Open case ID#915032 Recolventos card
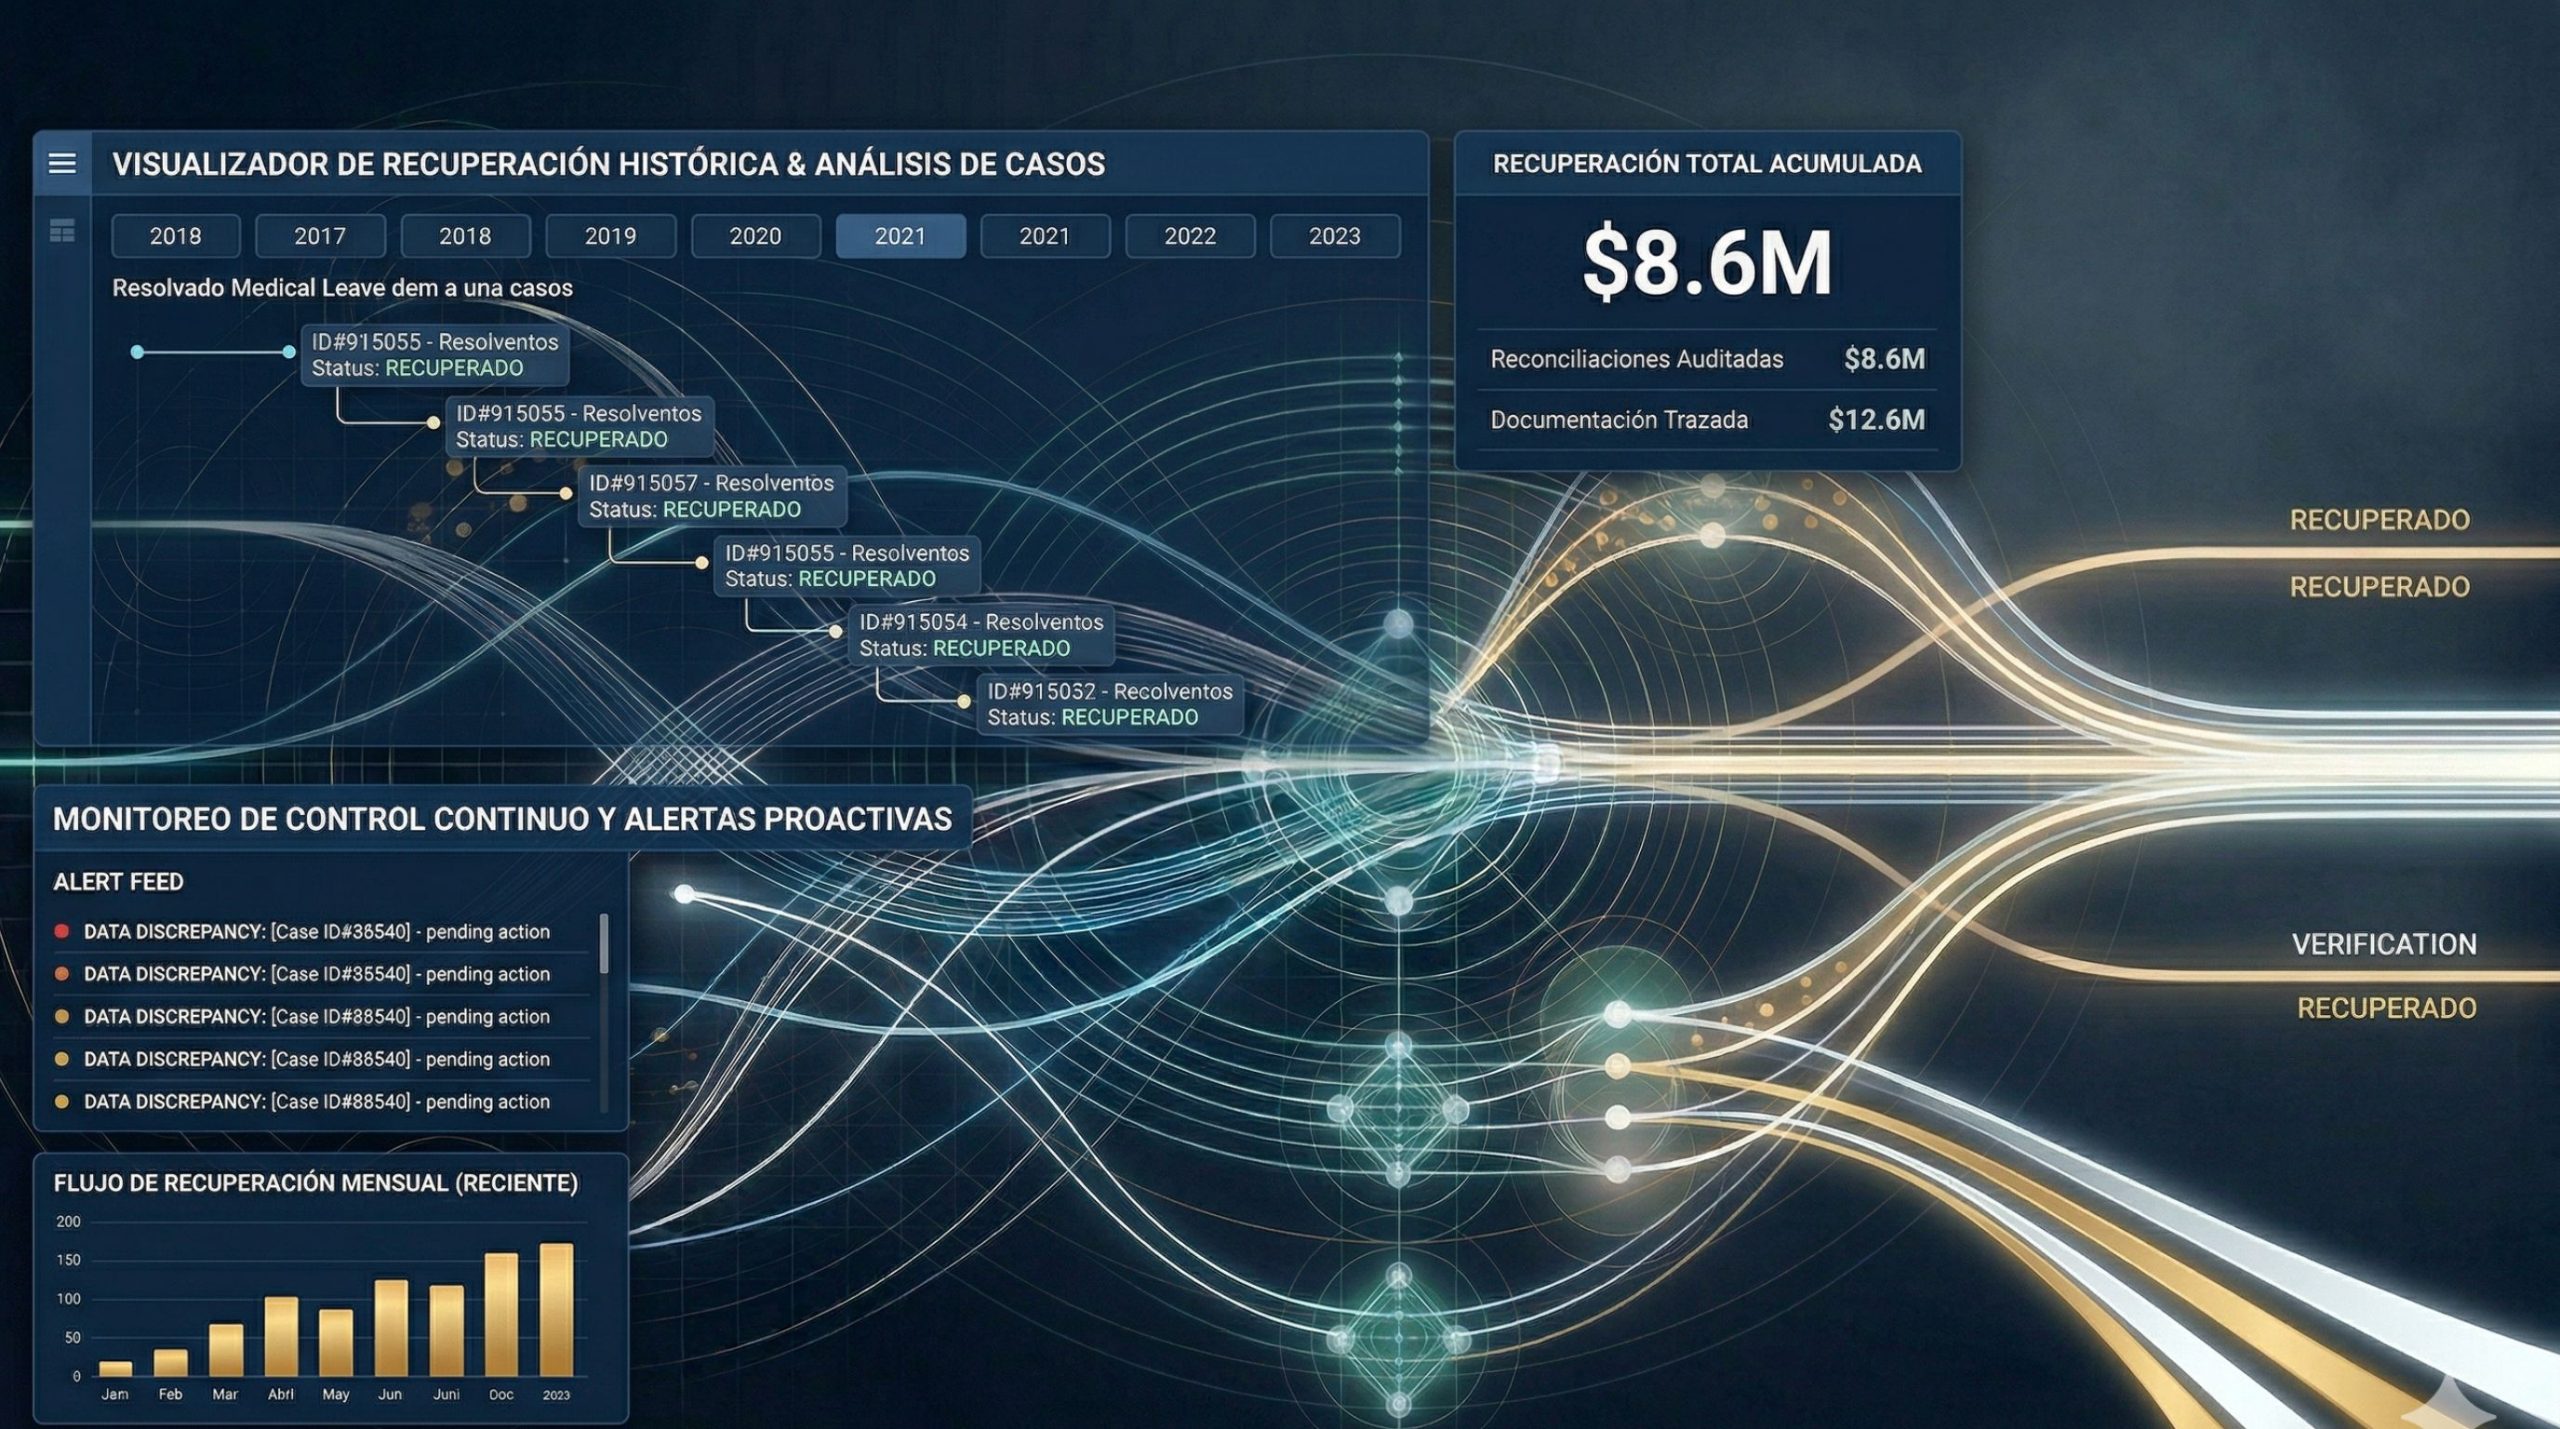This screenshot has width=2560, height=1429. pyautogui.click(x=1109, y=704)
